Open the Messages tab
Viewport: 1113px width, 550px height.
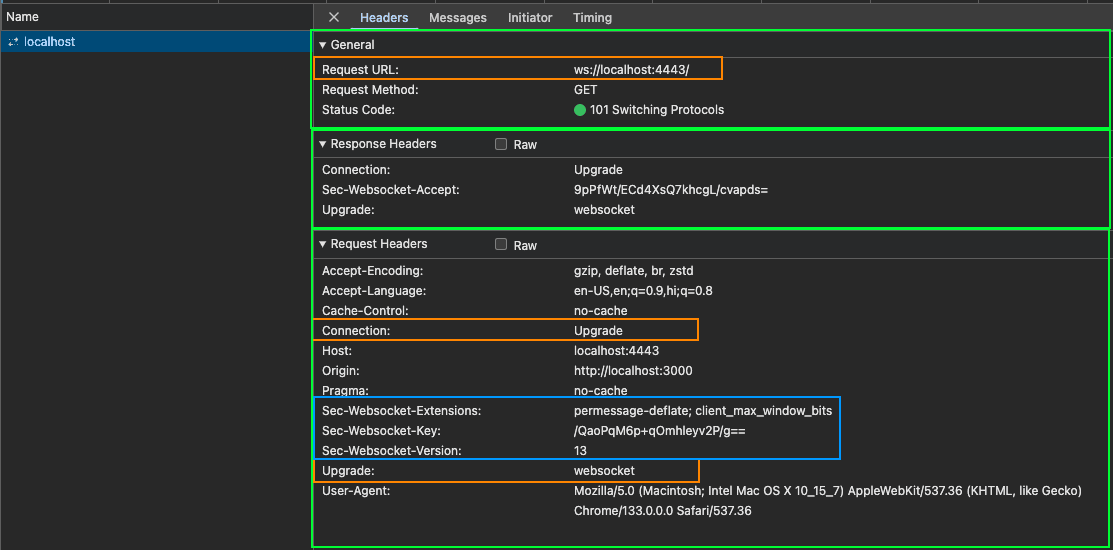[x=458, y=18]
